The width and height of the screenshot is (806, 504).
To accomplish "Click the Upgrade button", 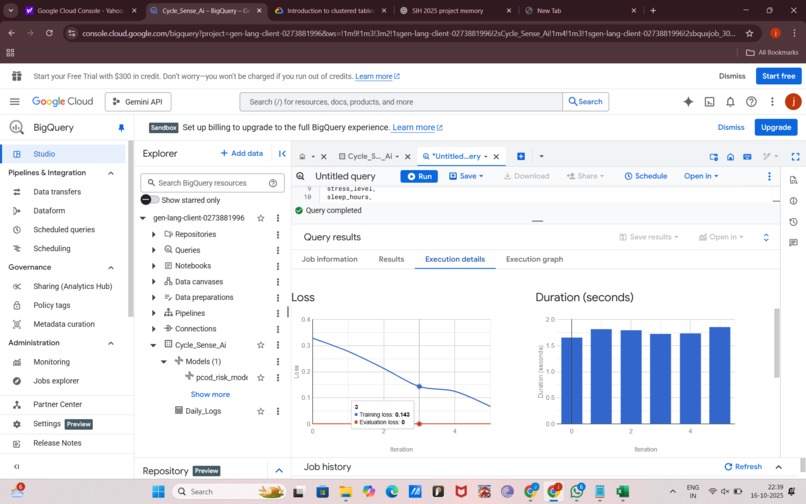I will [x=776, y=128].
